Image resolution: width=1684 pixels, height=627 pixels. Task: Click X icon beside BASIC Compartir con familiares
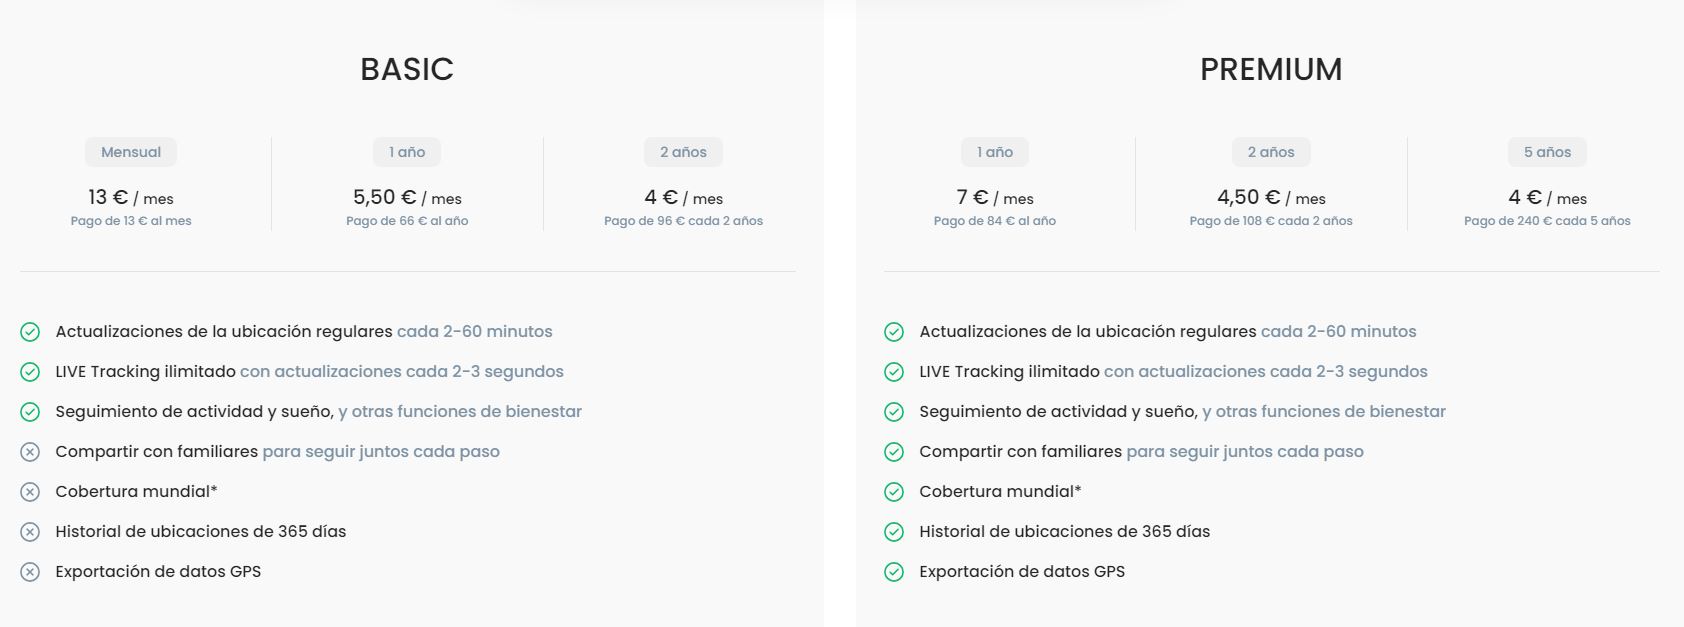30,452
